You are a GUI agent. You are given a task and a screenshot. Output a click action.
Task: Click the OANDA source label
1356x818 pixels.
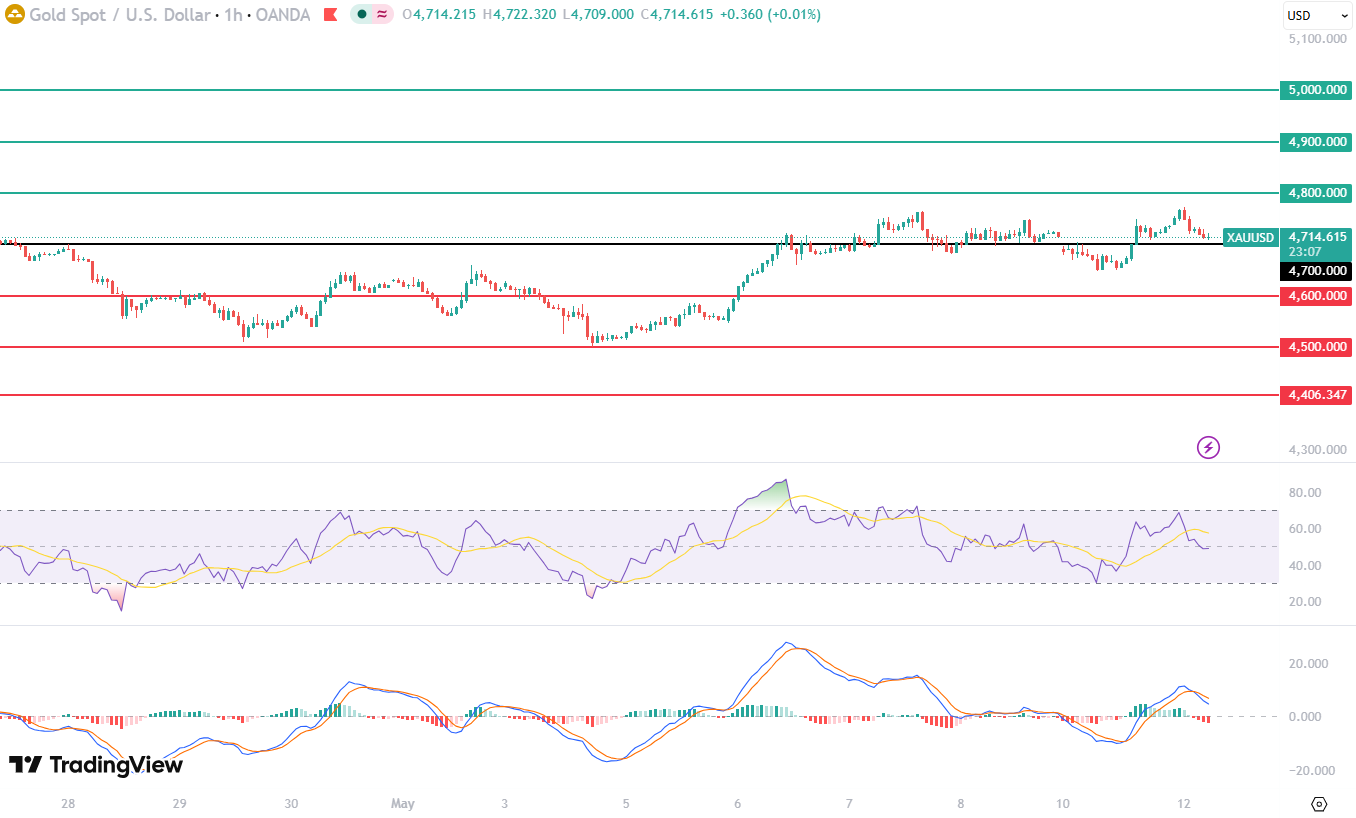pos(281,15)
